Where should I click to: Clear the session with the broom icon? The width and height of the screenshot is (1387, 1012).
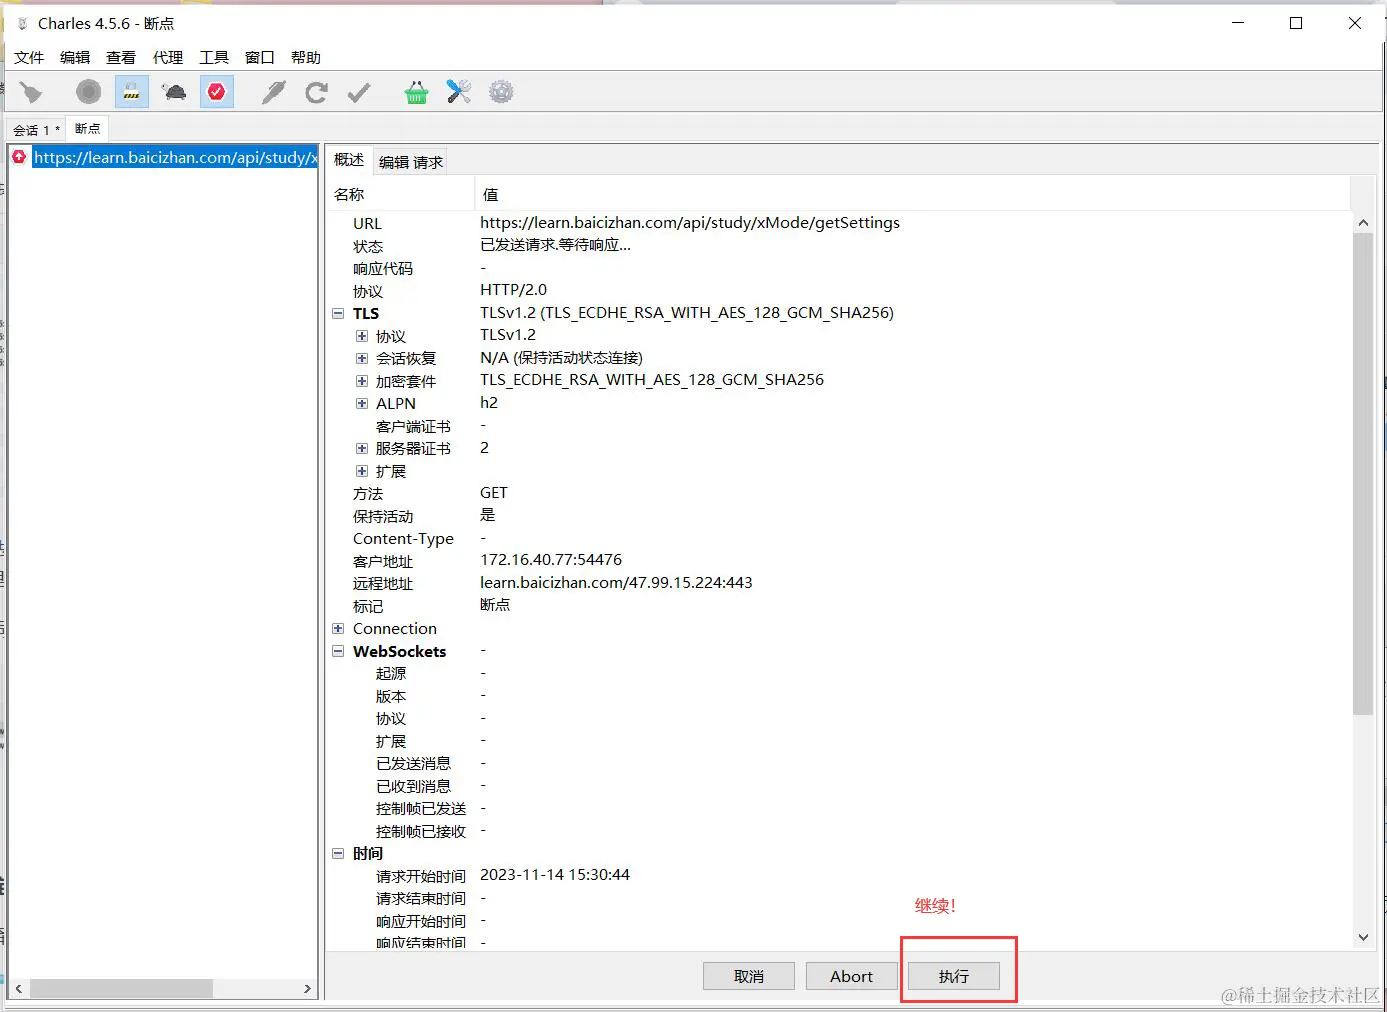(x=31, y=93)
